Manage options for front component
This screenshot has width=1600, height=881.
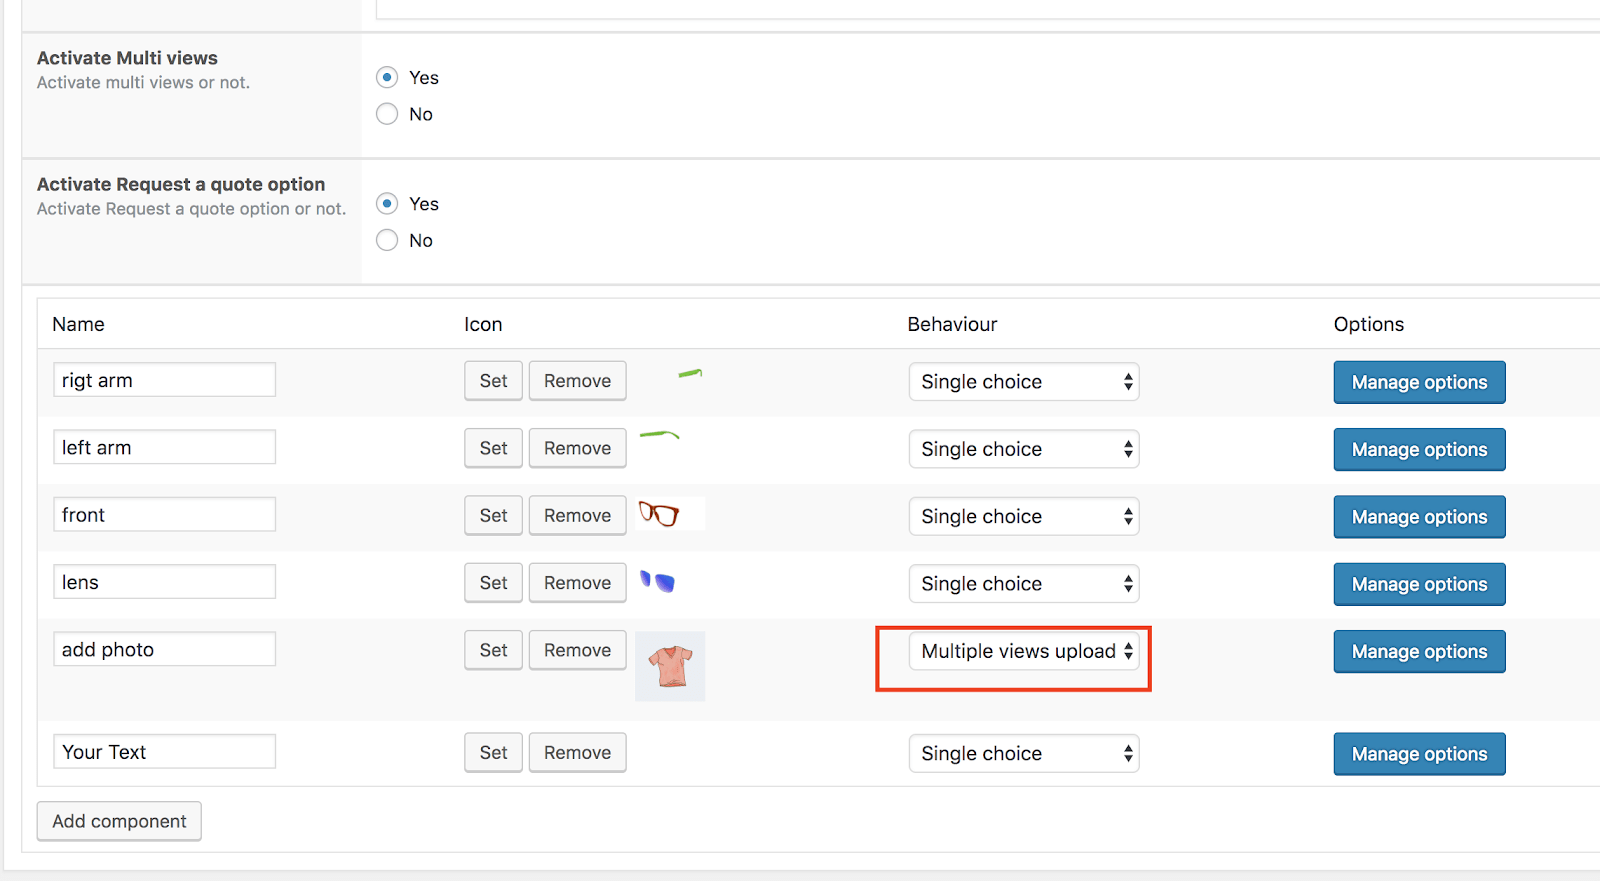1419,517
